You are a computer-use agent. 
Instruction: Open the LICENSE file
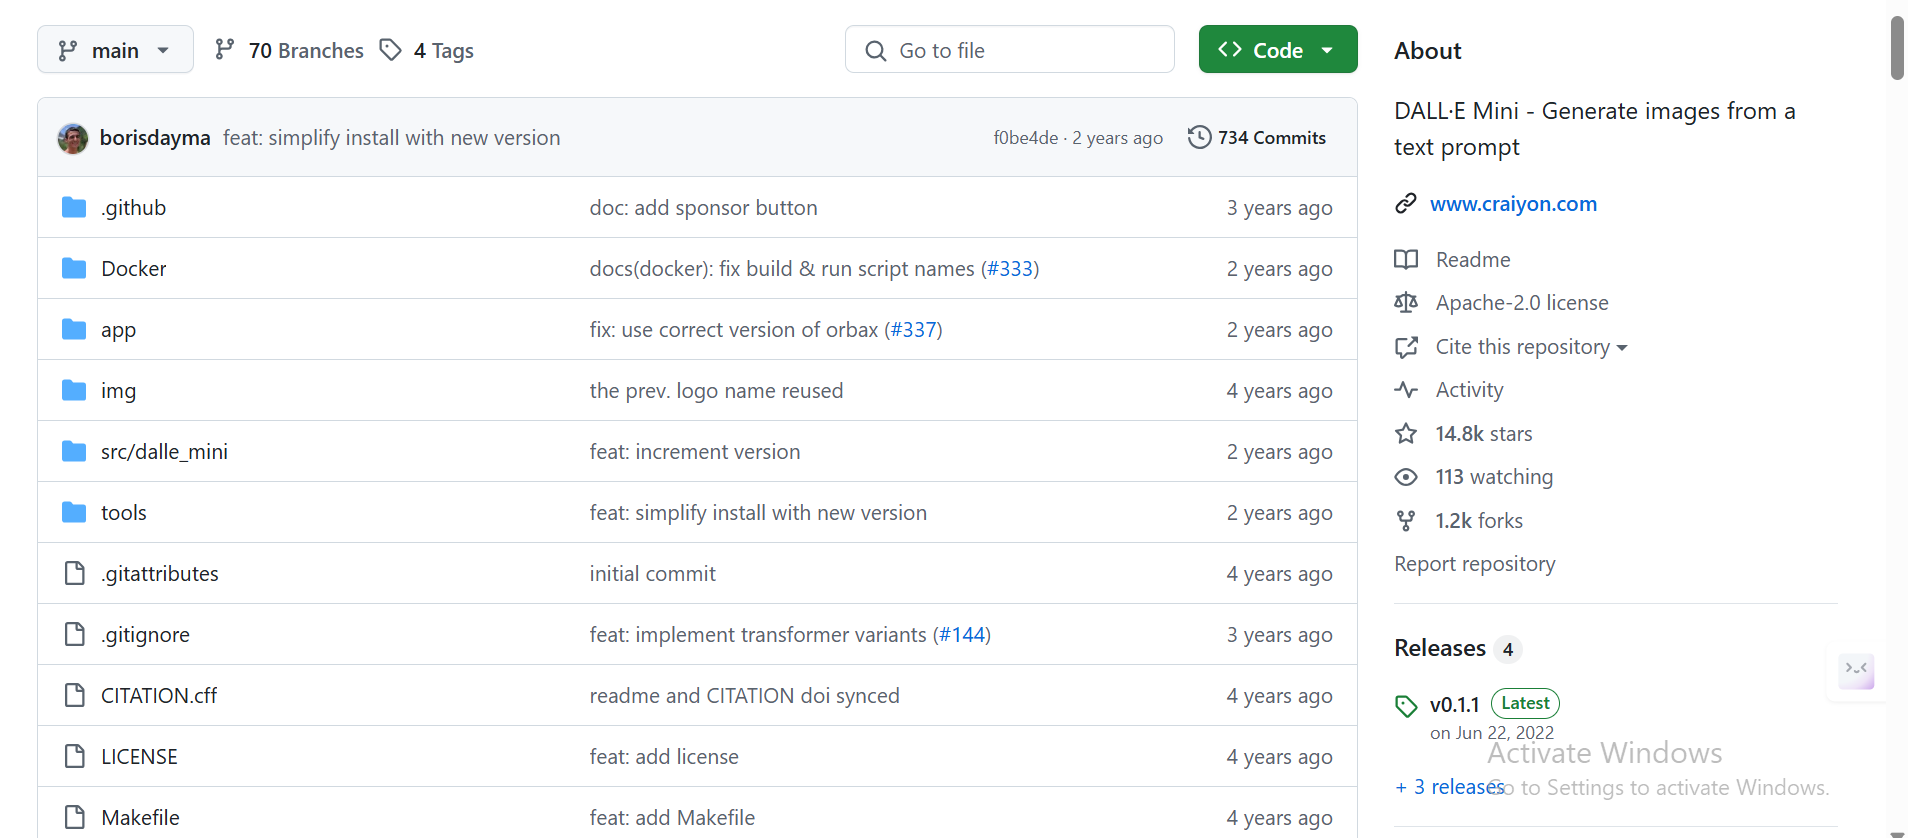(139, 757)
